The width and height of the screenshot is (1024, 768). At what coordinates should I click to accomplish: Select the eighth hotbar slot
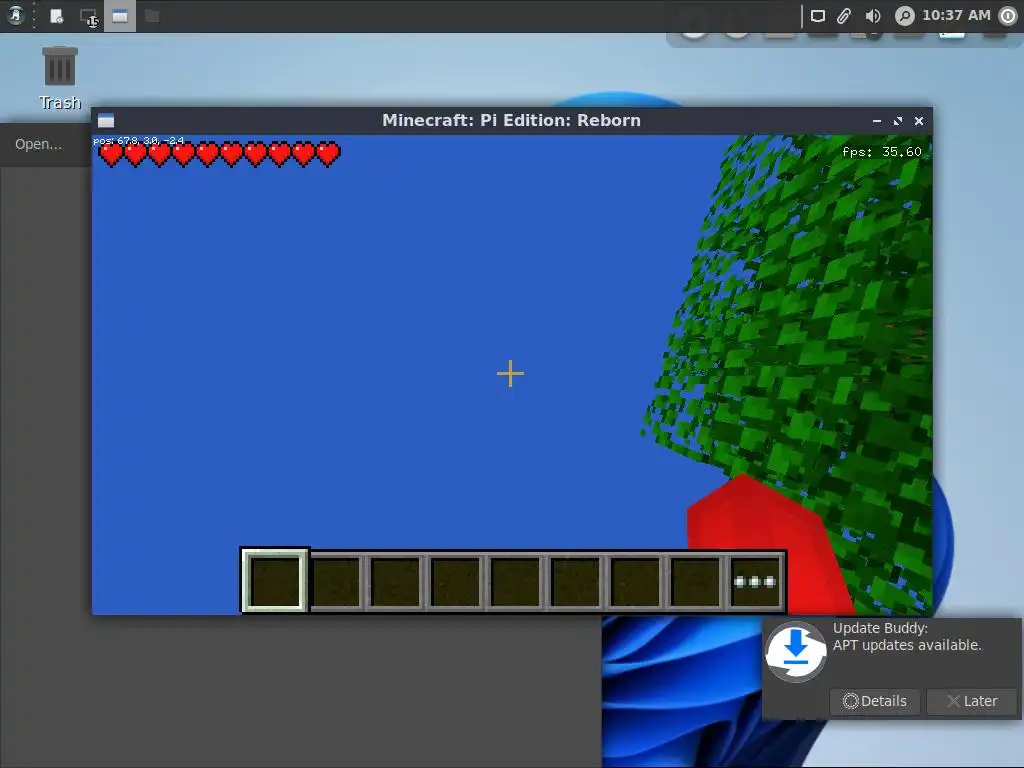pyautogui.click(x=696, y=581)
